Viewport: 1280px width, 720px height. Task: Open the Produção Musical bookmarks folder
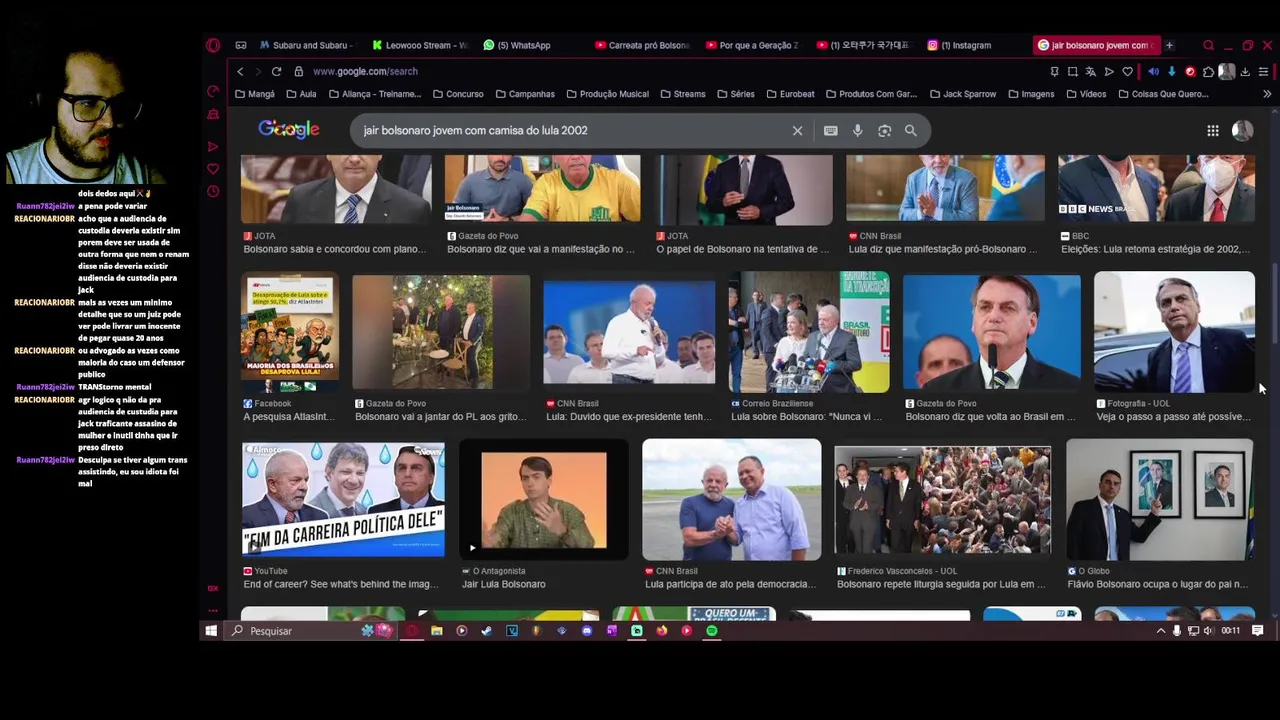pyautogui.click(x=608, y=94)
